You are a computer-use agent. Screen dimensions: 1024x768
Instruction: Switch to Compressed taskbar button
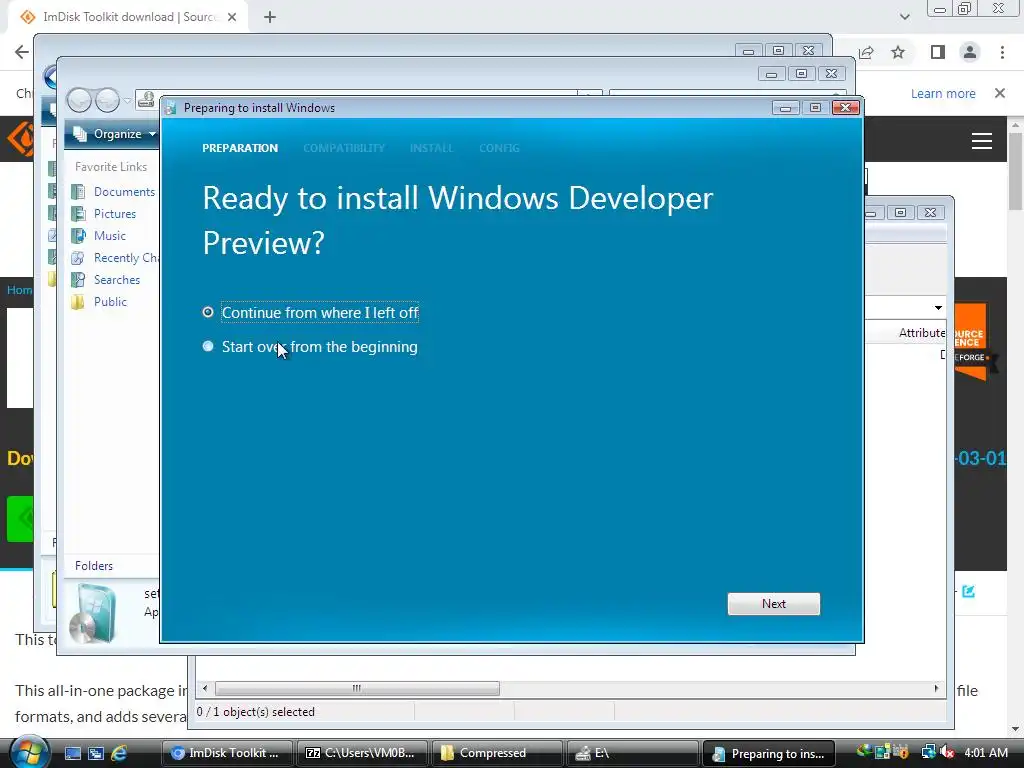pyautogui.click(x=498, y=753)
